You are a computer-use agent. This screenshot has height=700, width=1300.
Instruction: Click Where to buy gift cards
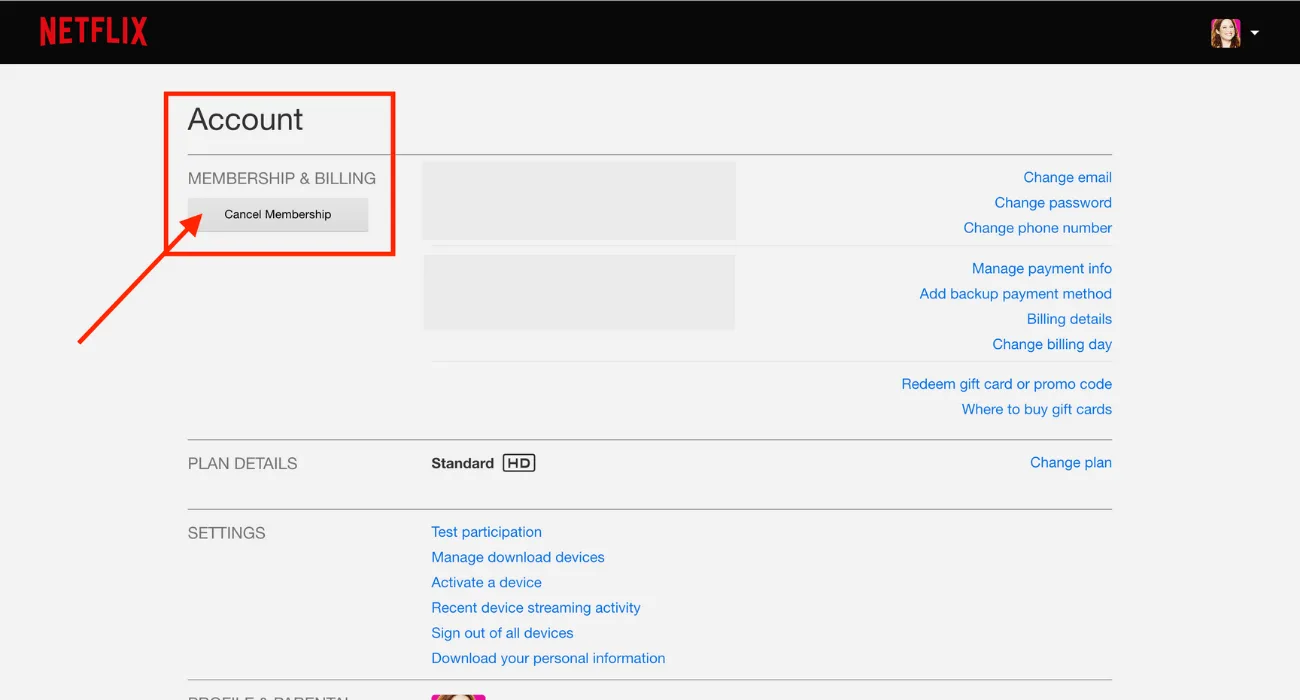point(1036,409)
